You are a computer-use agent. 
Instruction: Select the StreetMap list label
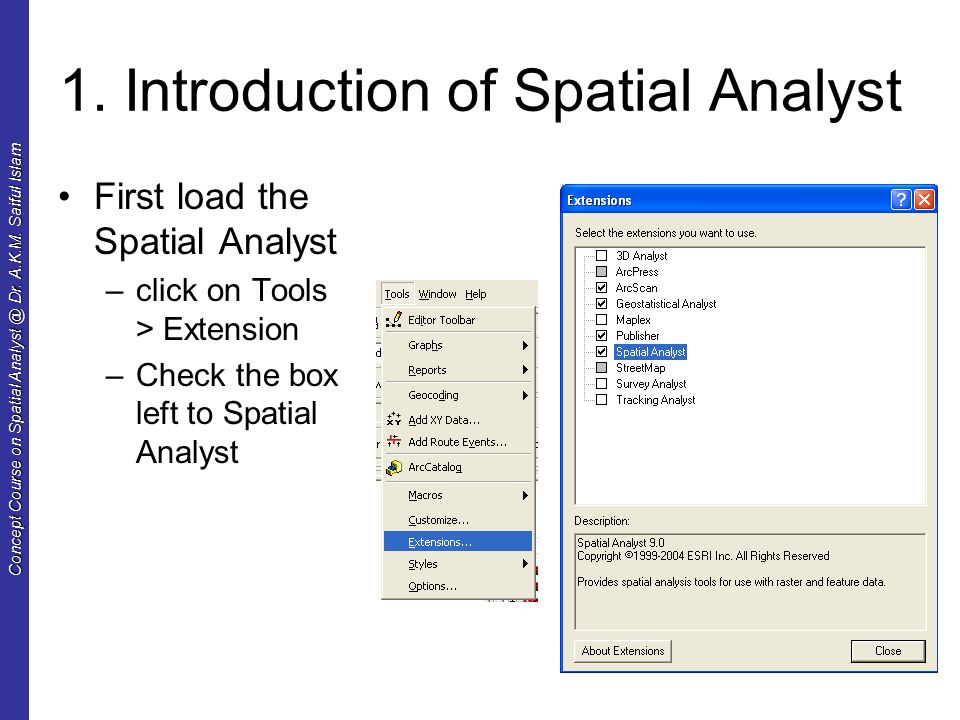[640, 367]
